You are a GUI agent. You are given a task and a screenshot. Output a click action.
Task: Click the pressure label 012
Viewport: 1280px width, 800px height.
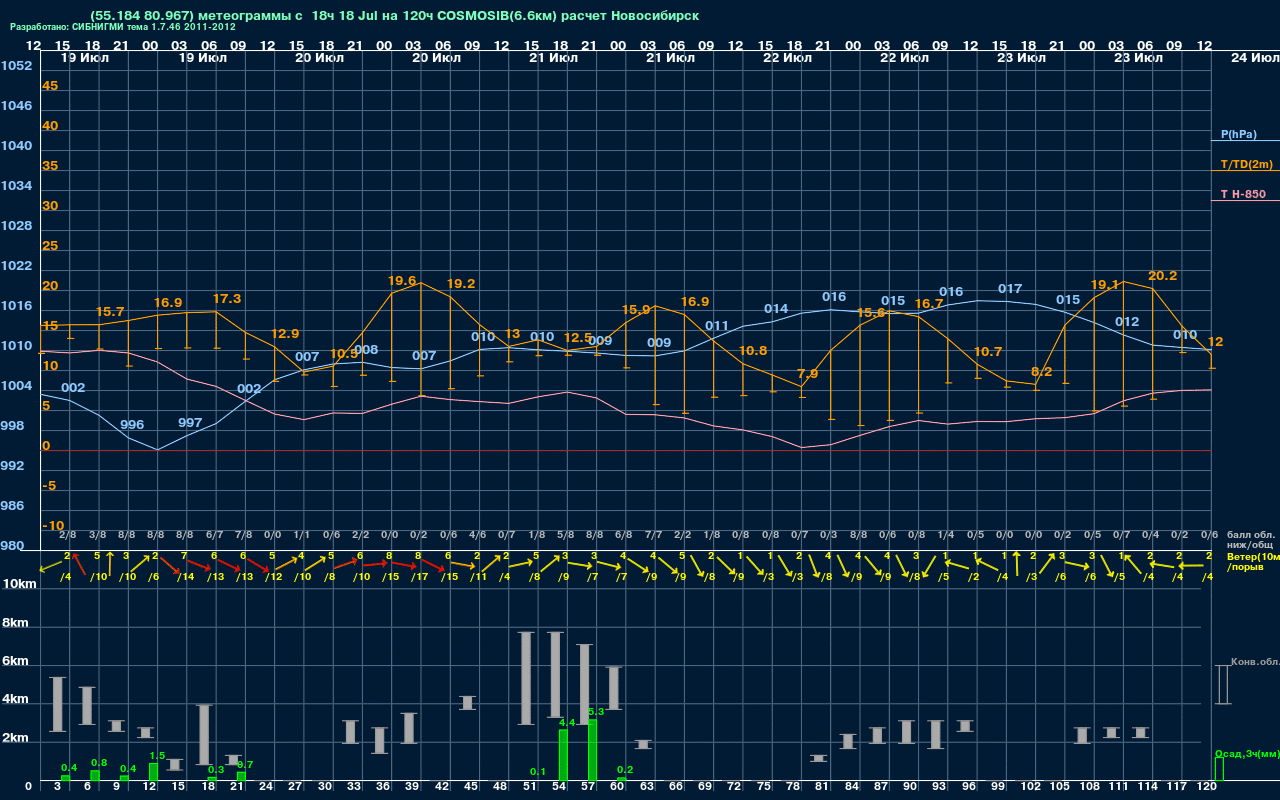[x=1127, y=322]
